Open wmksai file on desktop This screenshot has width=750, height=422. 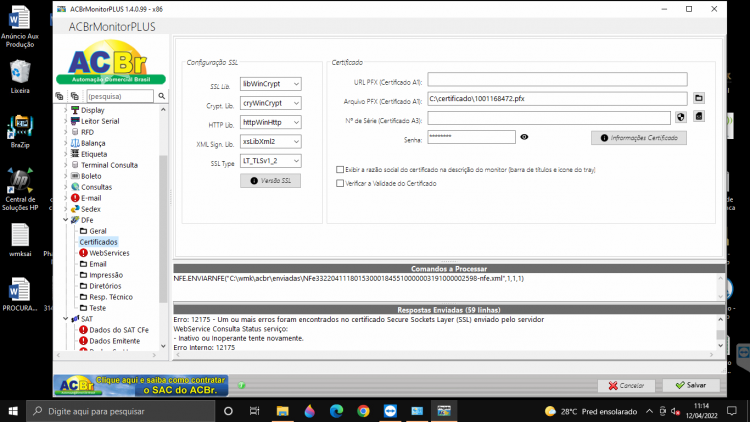click(x=20, y=241)
